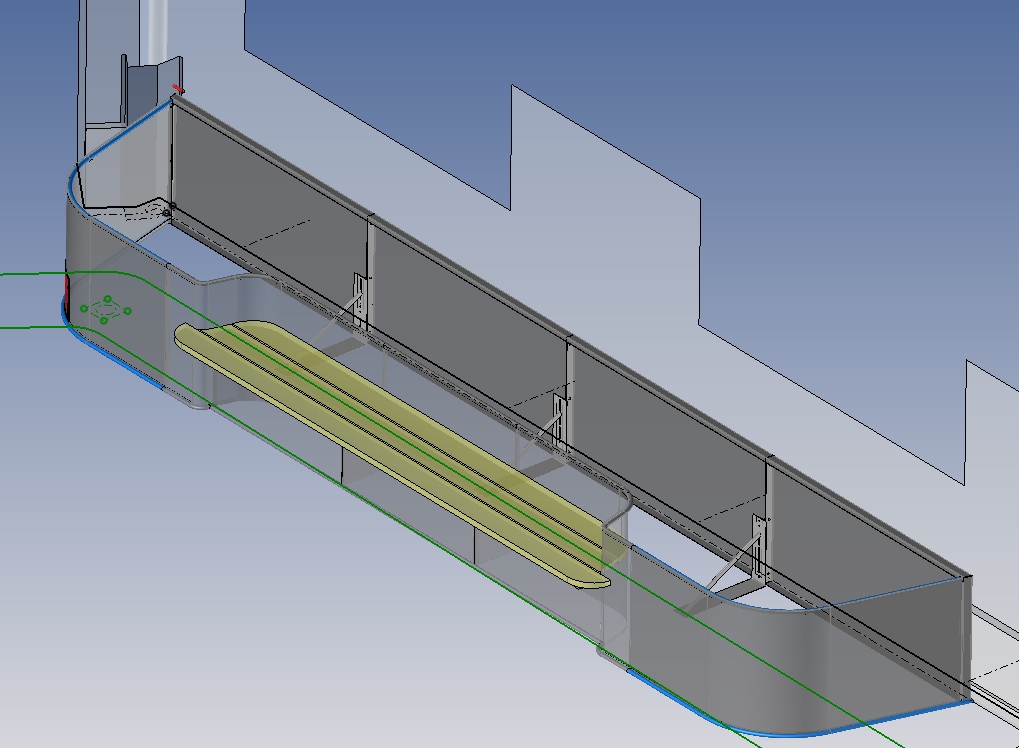This screenshot has height=748, width=1019.
Task: Pick the red marker at top-left panel corner
Action: click(x=178, y=90)
